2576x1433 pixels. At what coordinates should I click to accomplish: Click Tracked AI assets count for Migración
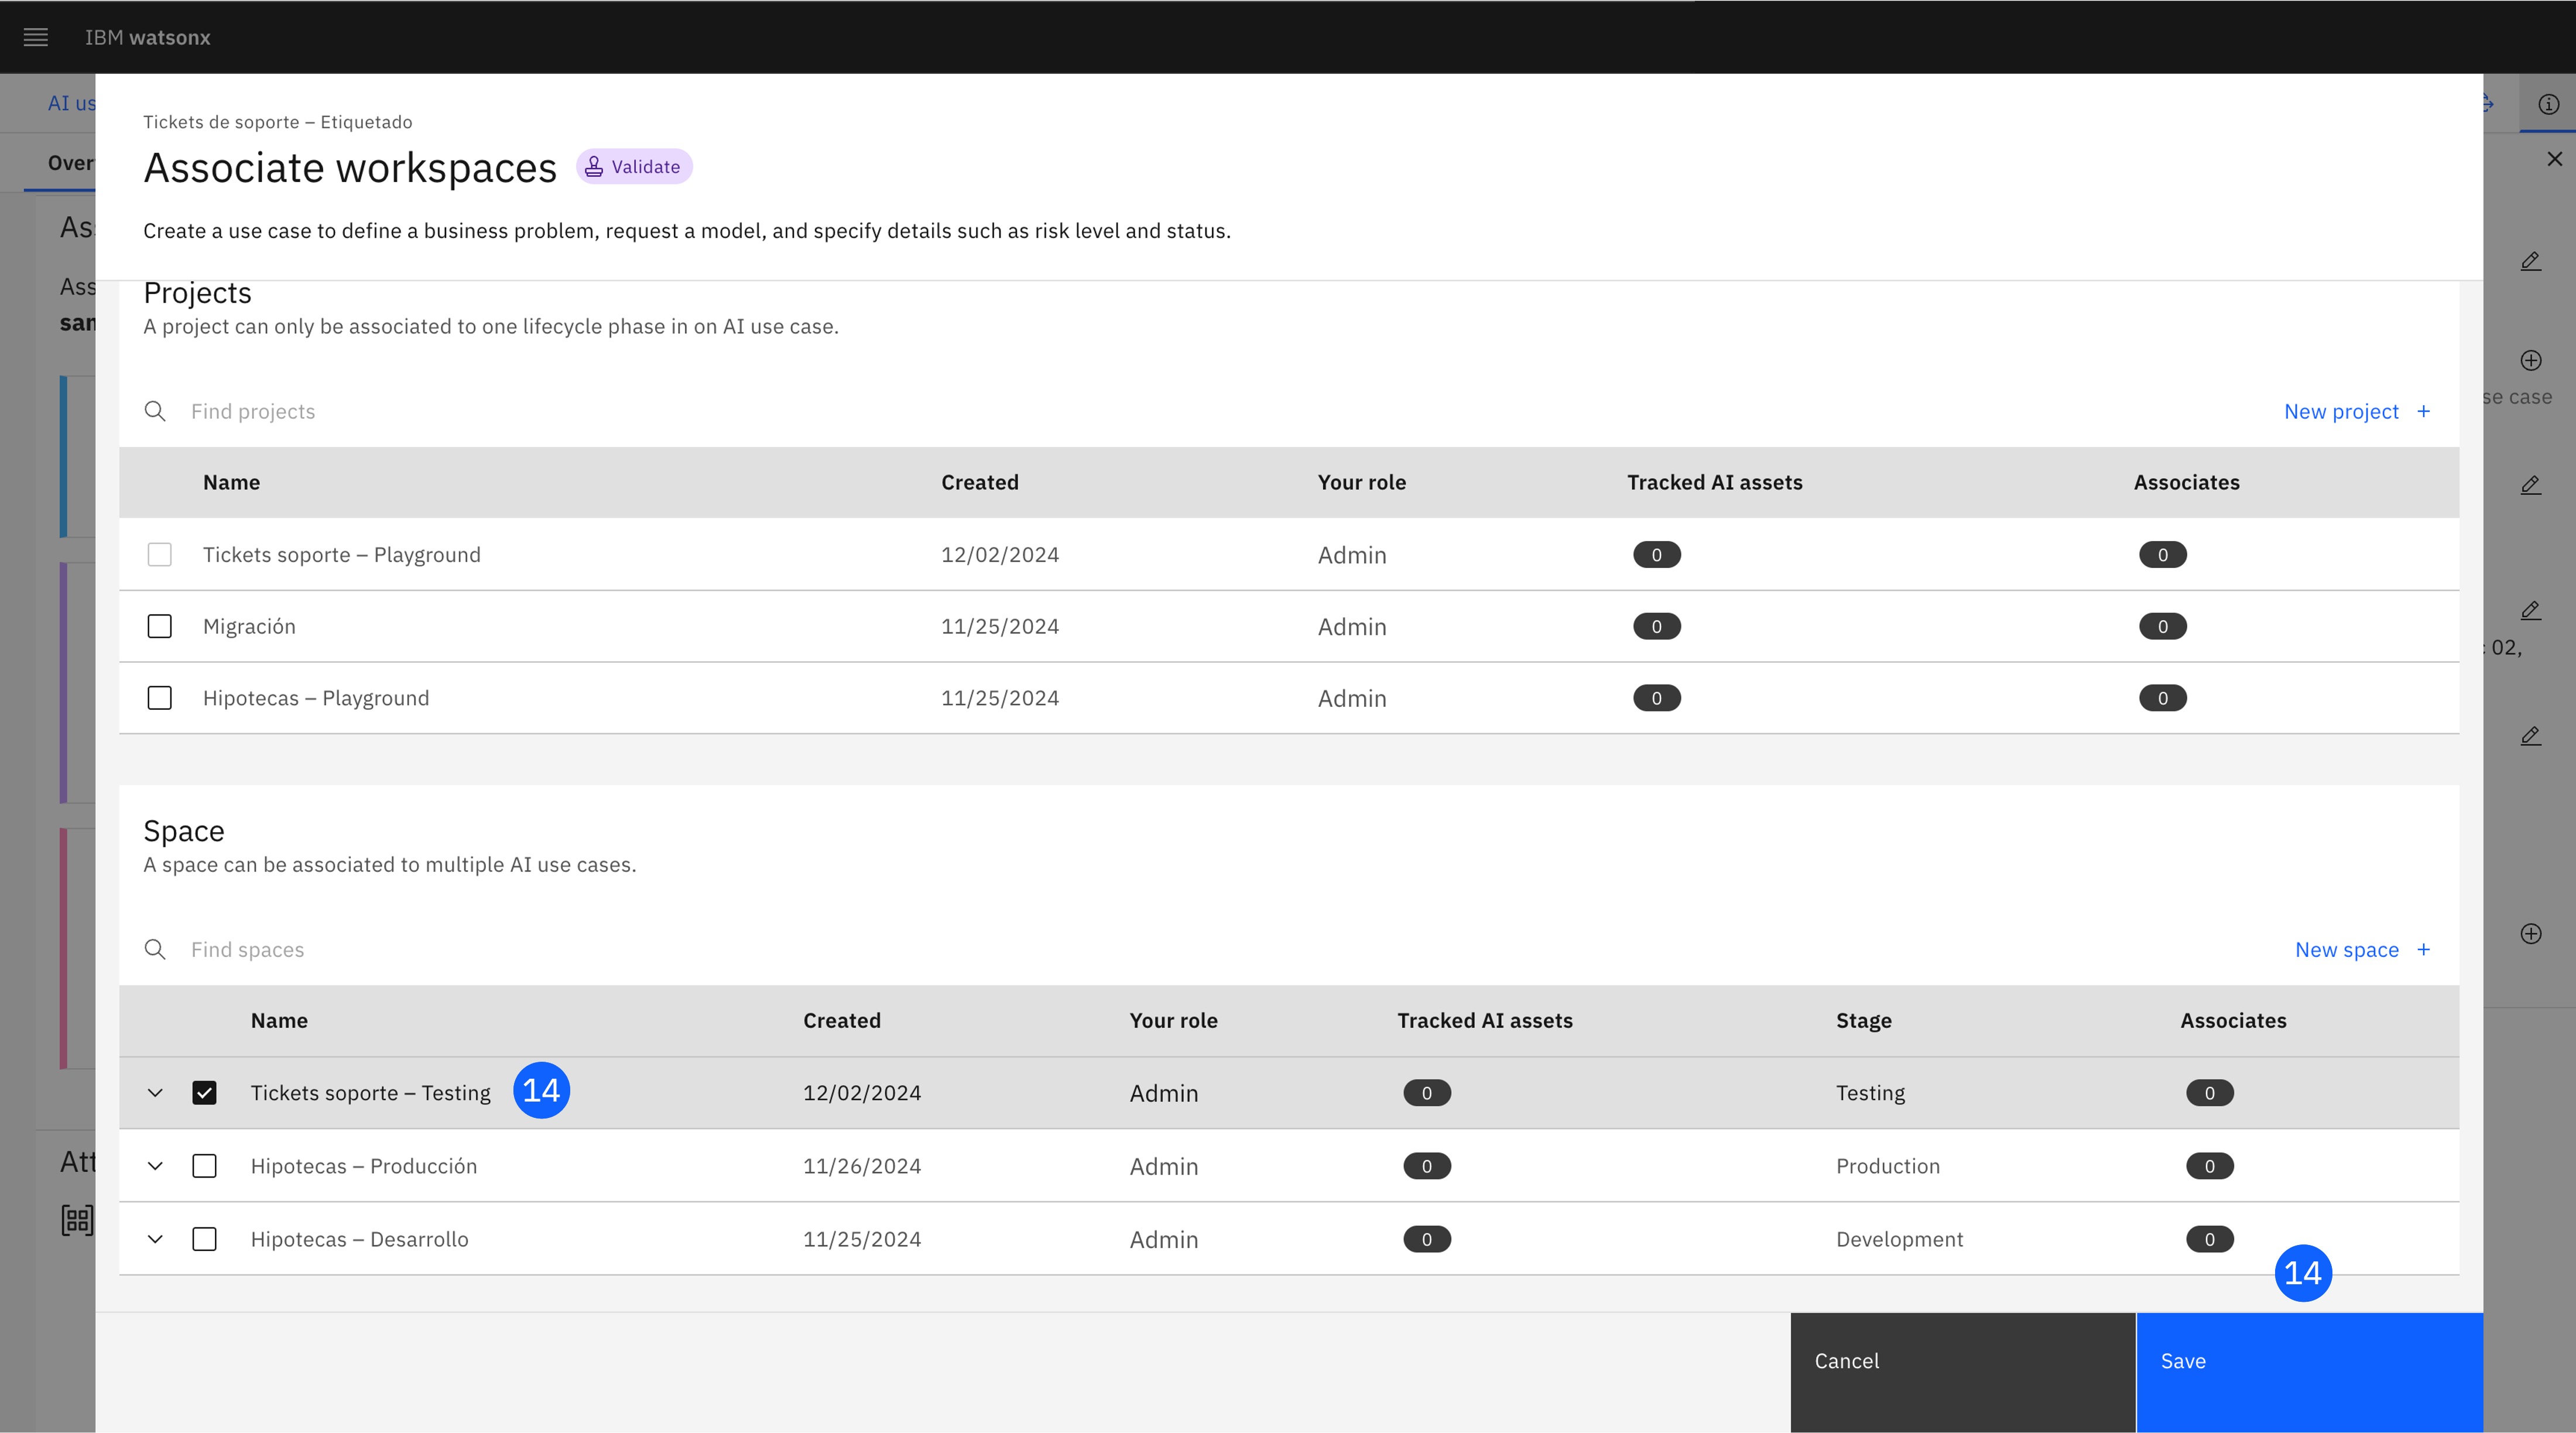click(1656, 626)
